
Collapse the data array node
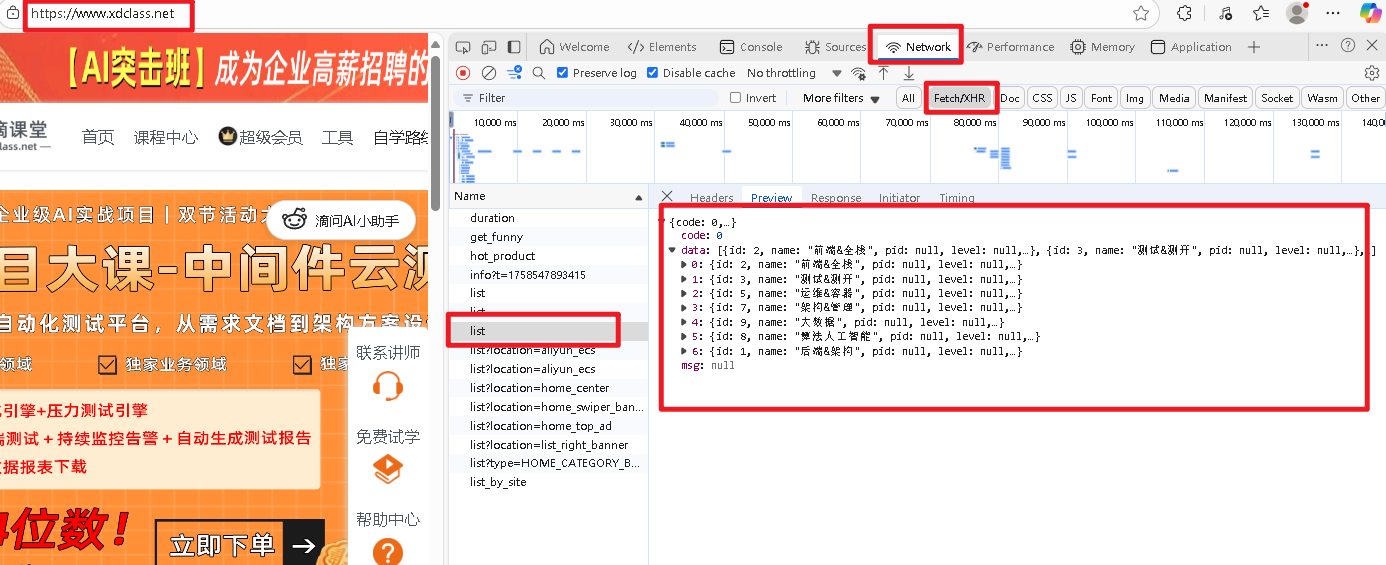coord(672,250)
